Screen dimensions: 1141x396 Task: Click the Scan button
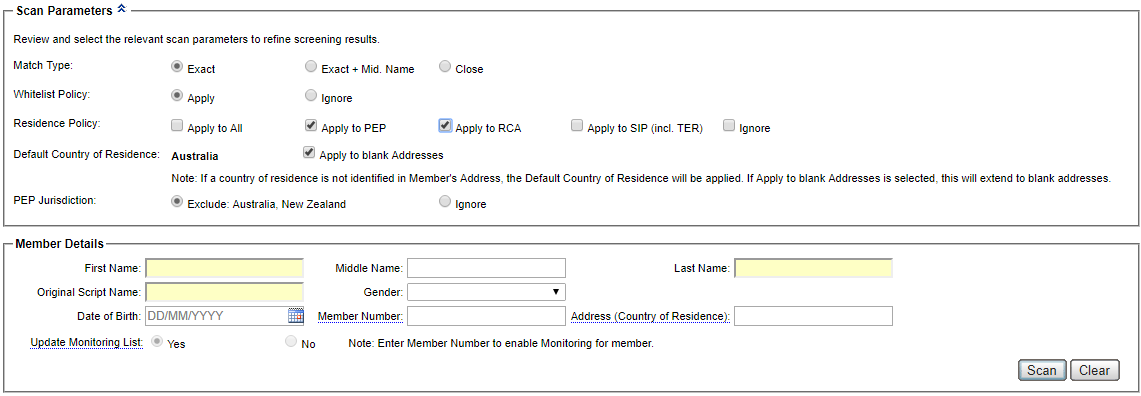pos(1041,370)
